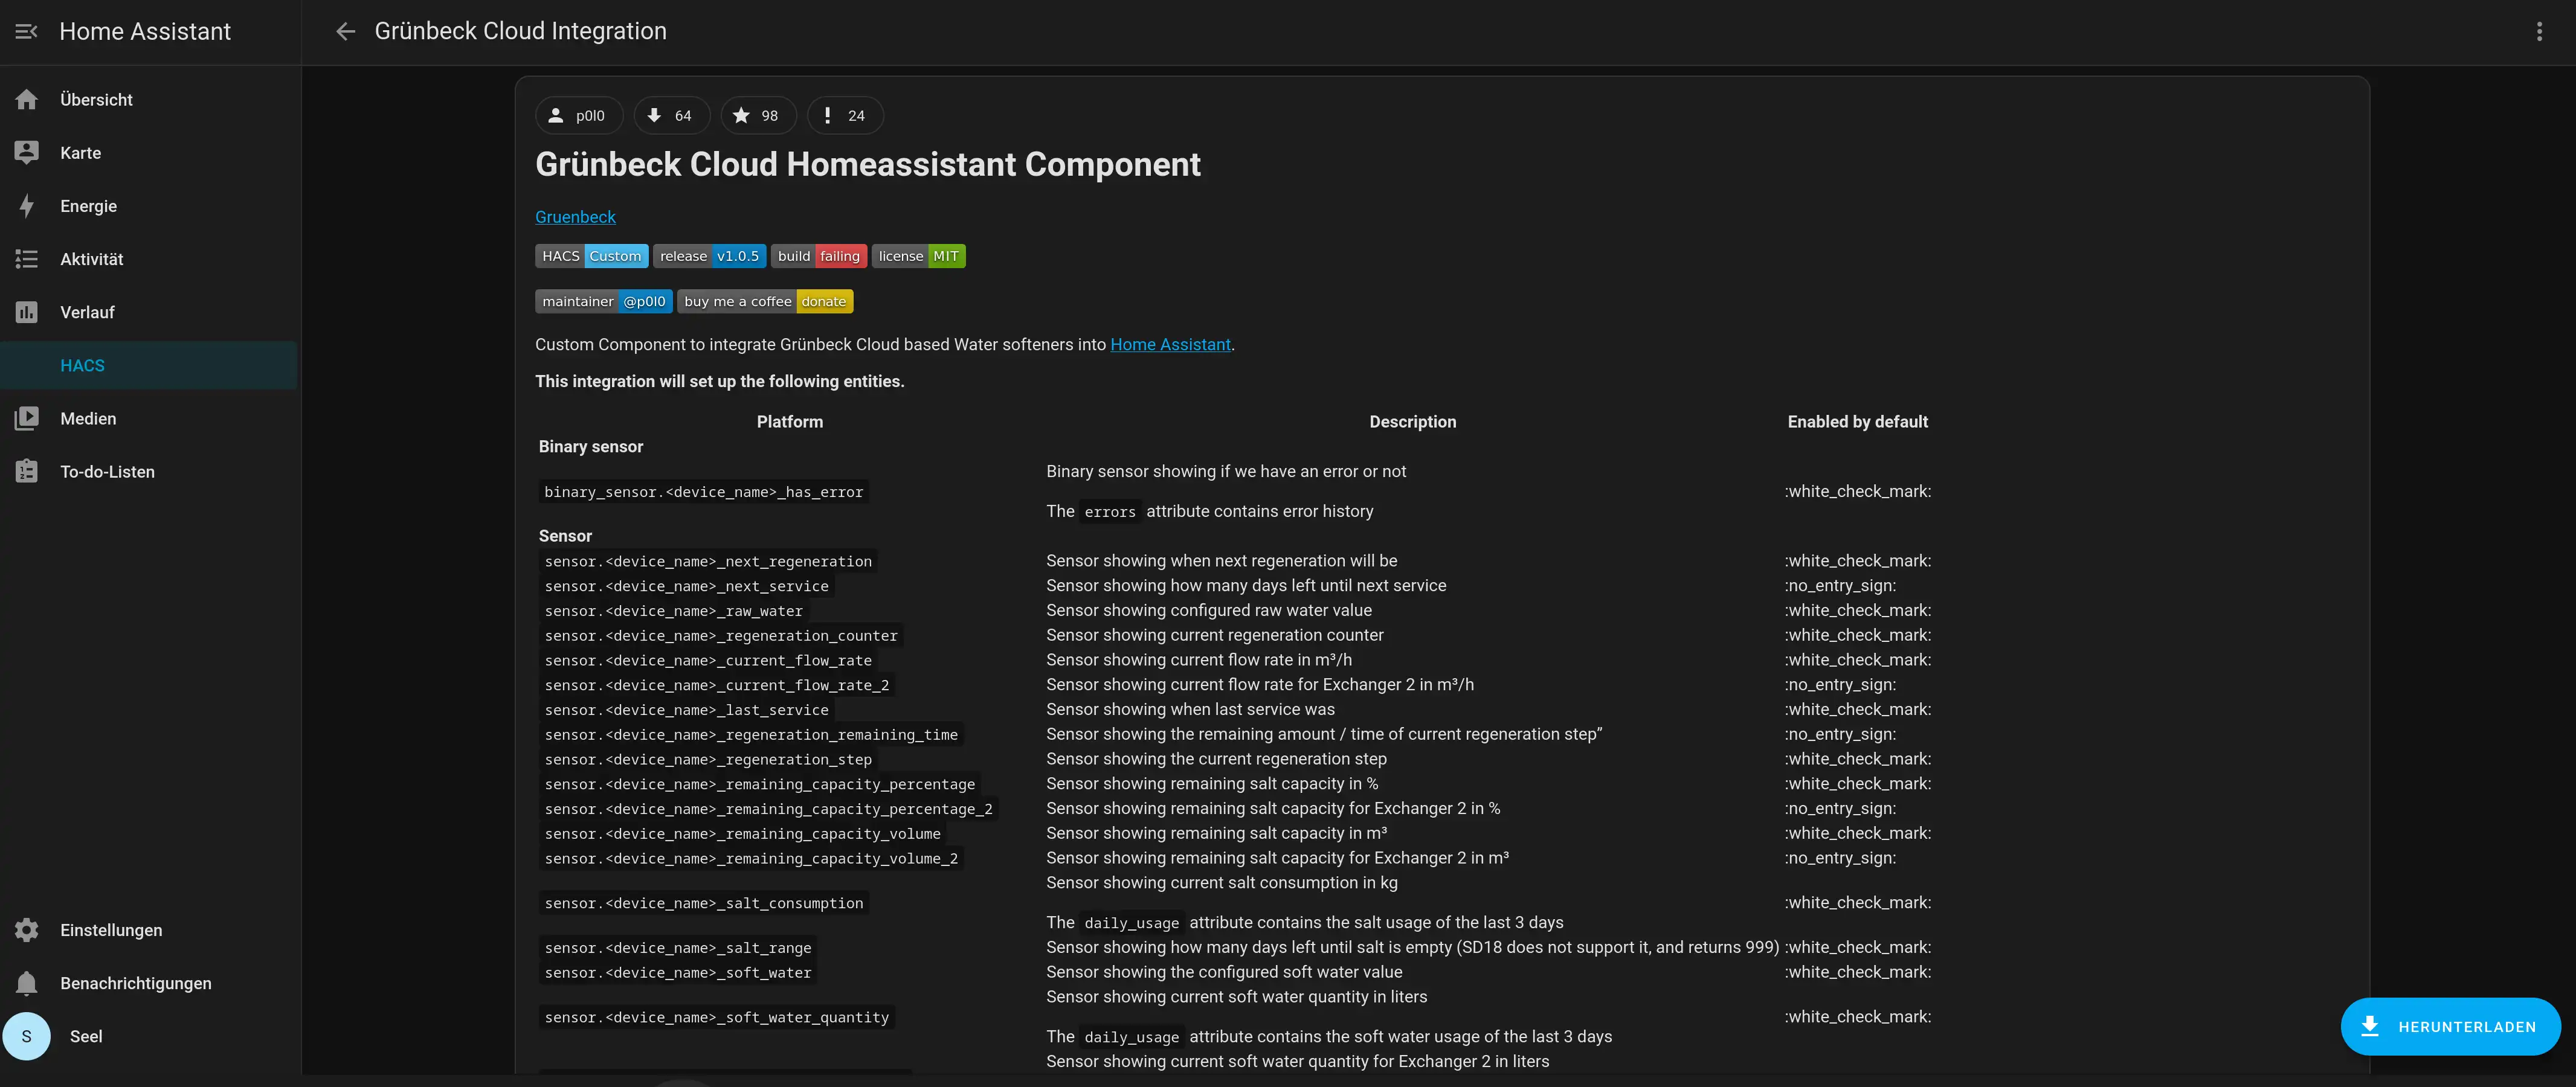Click the binary_sensor.<device_name>_has_error code text
The height and width of the screenshot is (1087, 2576).
tap(703, 492)
